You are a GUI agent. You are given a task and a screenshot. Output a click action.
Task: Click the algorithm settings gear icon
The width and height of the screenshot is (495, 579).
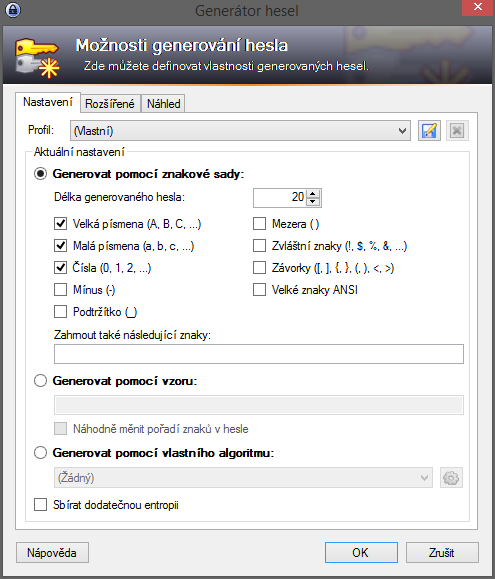point(451,478)
